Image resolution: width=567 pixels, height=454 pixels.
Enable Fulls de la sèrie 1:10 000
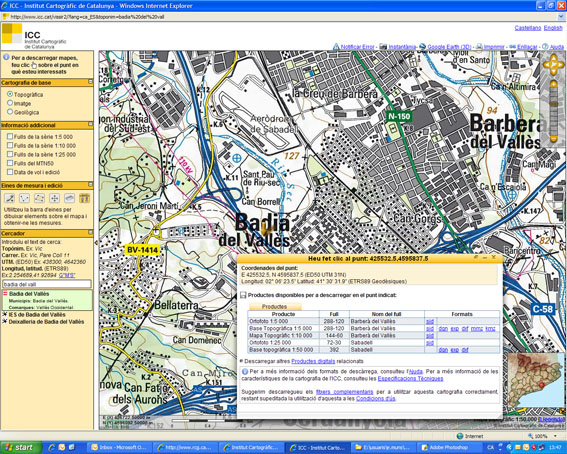click(x=10, y=145)
